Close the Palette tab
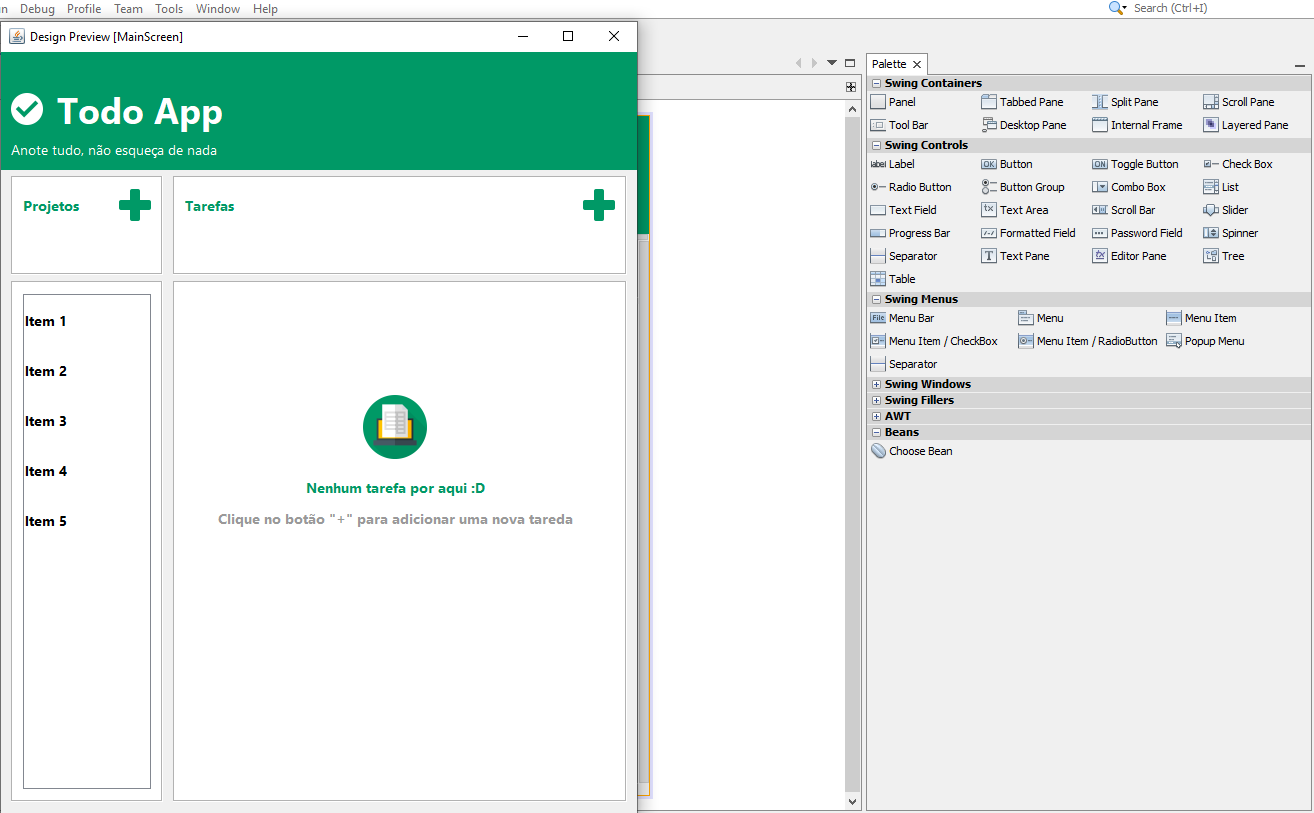Image resolution: width=1314 pixels, height=813 pixels. [x=917, y=64]
